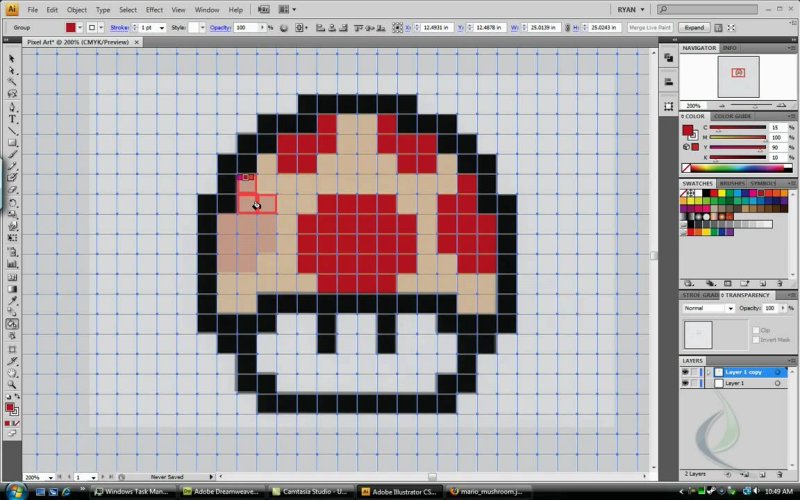Open the Transform panel dock icon
Screen dimensions: 800x500
[x=668, y=107]
